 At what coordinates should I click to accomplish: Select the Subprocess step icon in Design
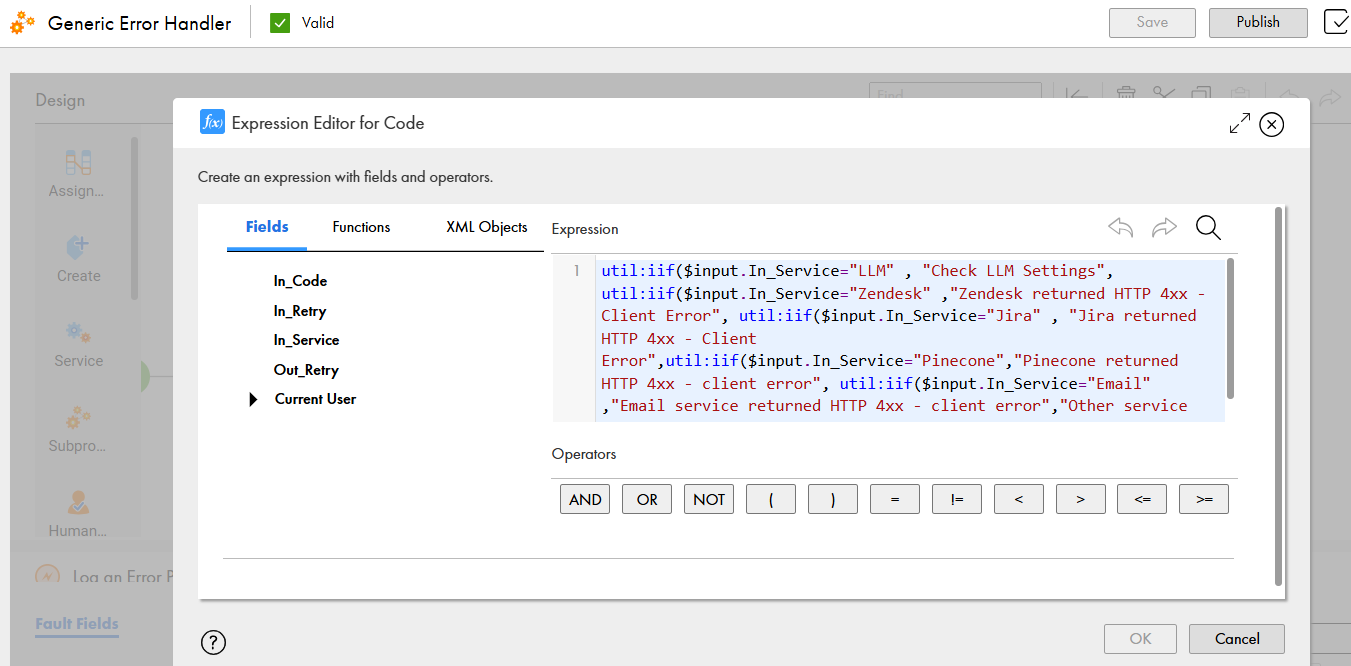click(78, 417)
